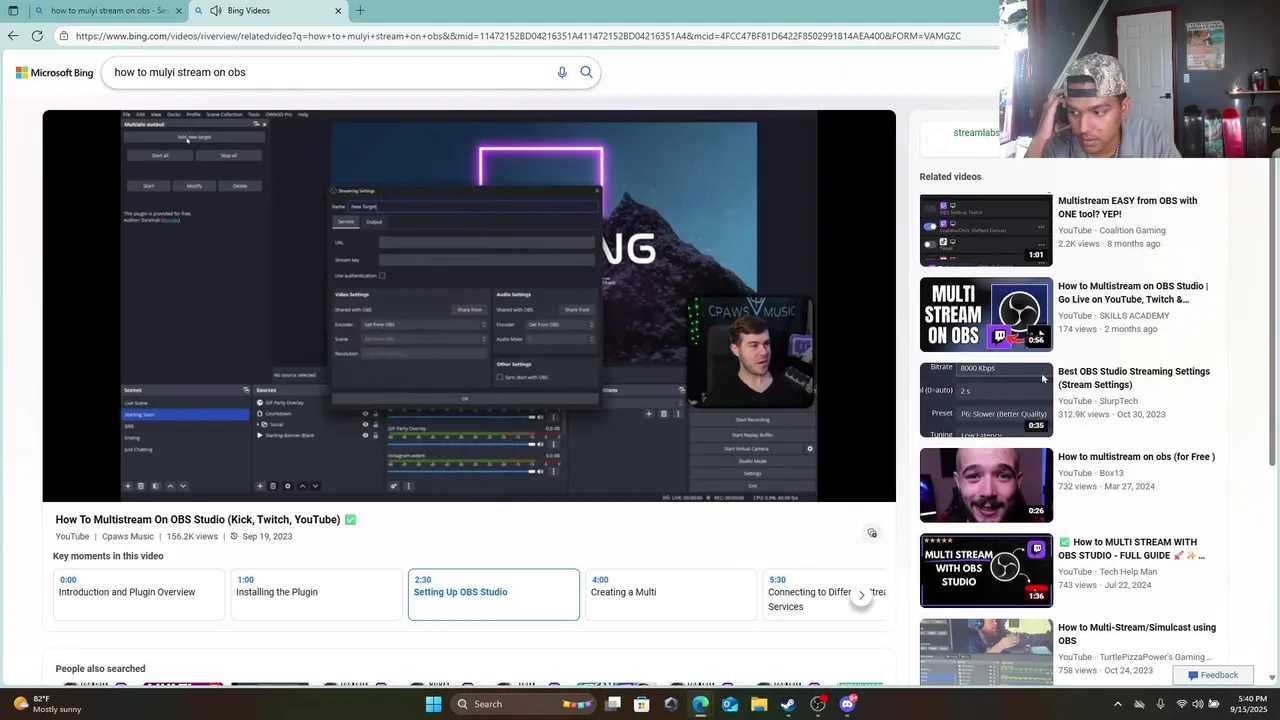This screenshot has width=1280, height=720.
Task: Open Tech Help Man multi stream thumbnail
Action: click(986, 571)
